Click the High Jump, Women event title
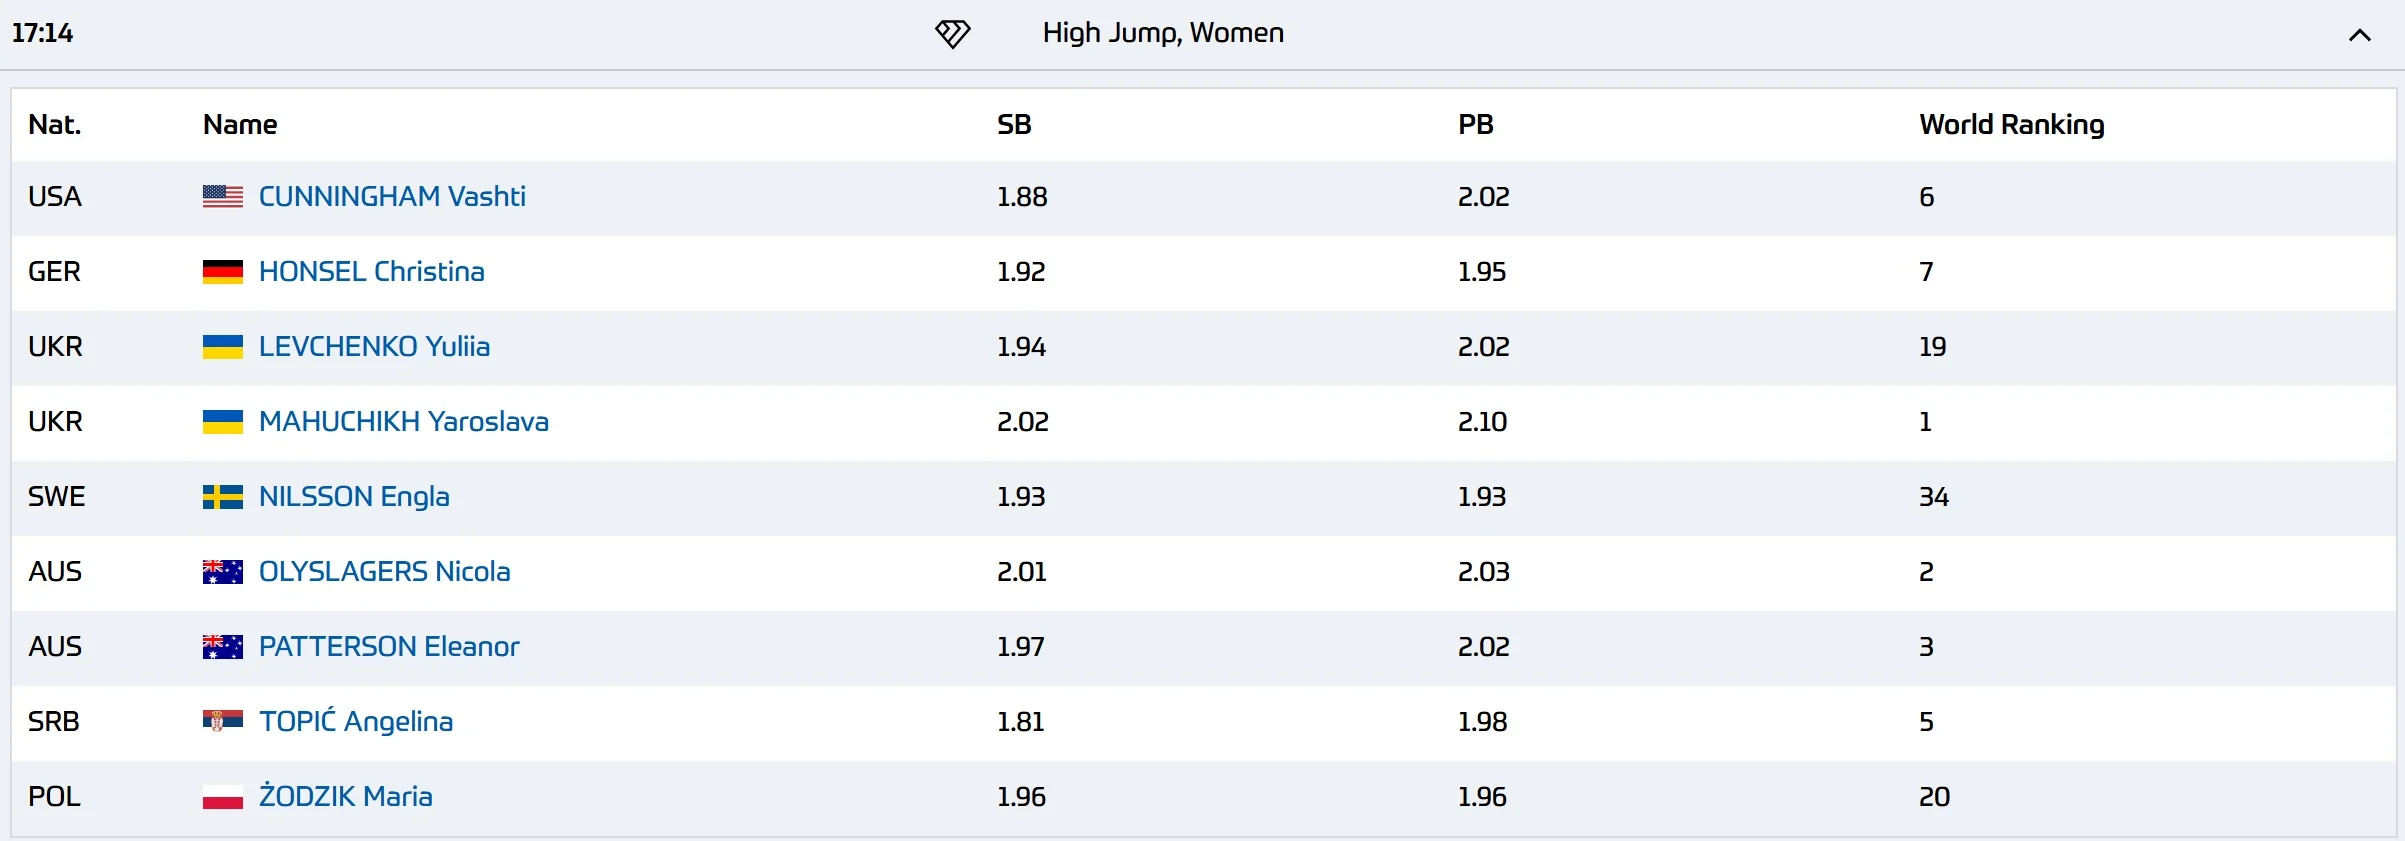This screenshot has width=2405, height=841. pos(1162,34)
